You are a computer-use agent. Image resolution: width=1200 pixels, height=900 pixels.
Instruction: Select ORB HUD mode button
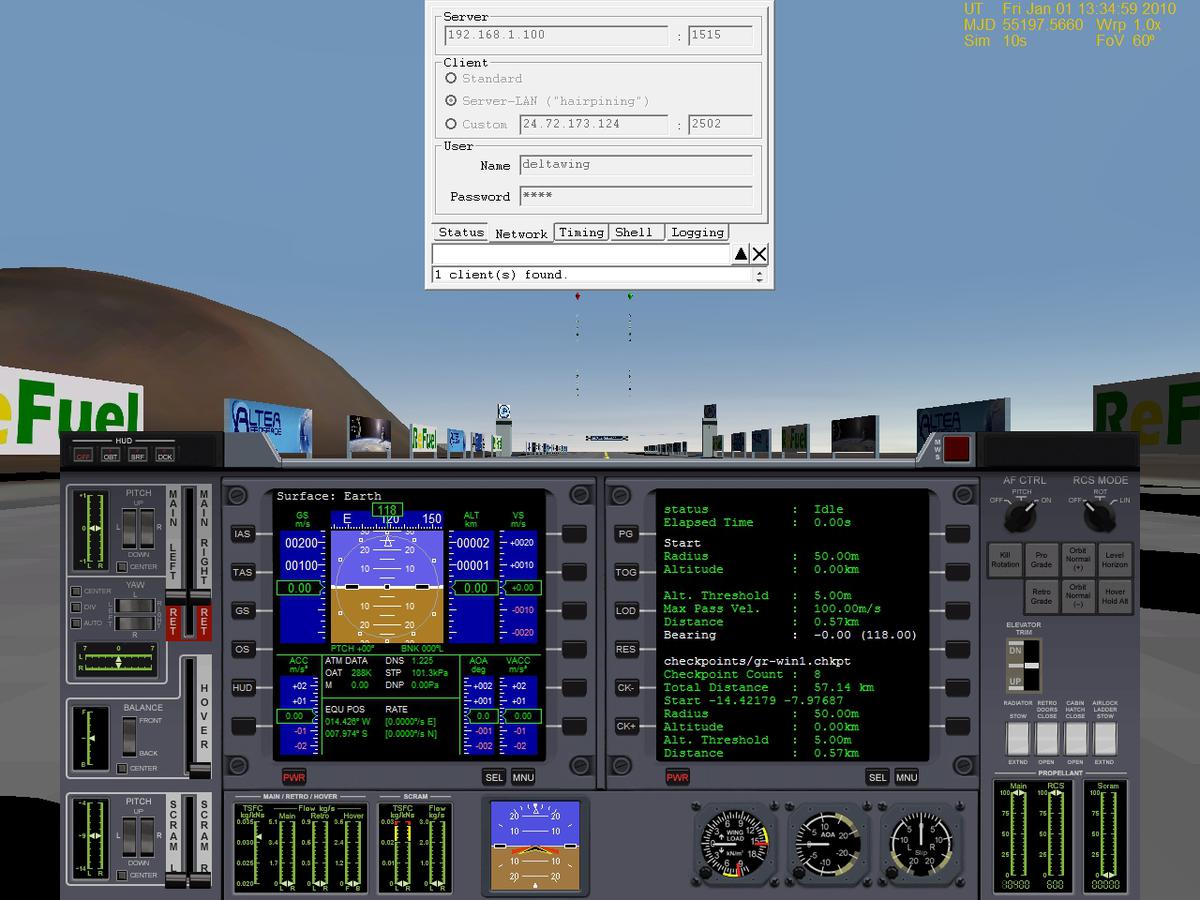111,454
